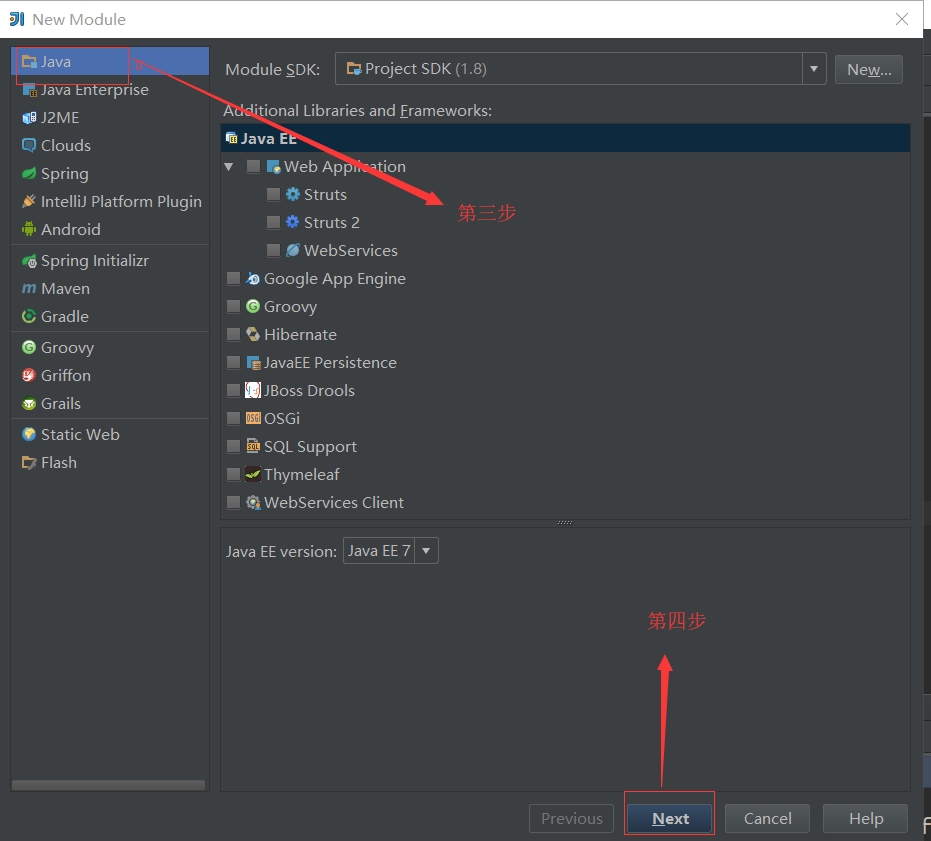Select Gradle module type
This screenshot has width=931, height=841.
[x=110, y=317]
